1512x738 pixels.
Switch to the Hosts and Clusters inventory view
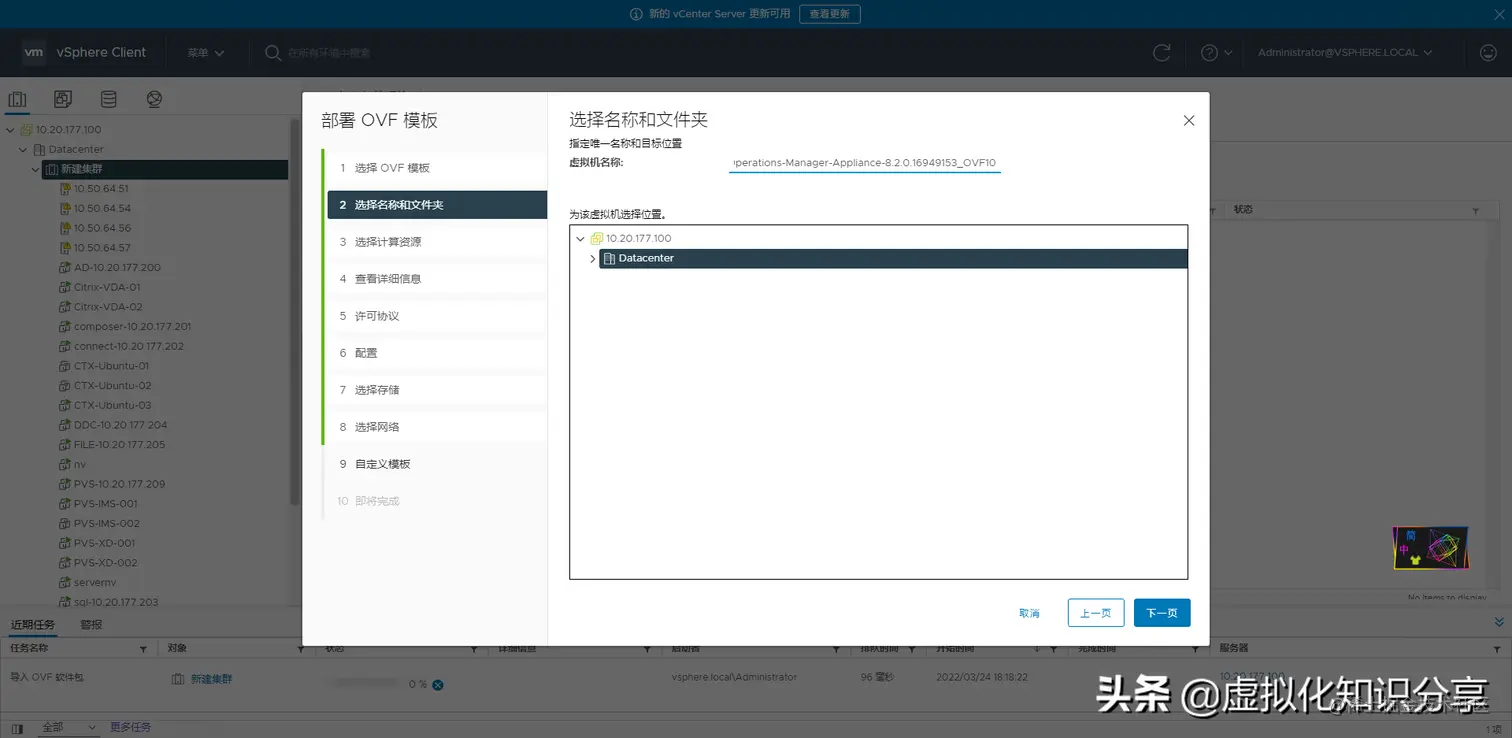pos(17,99)
